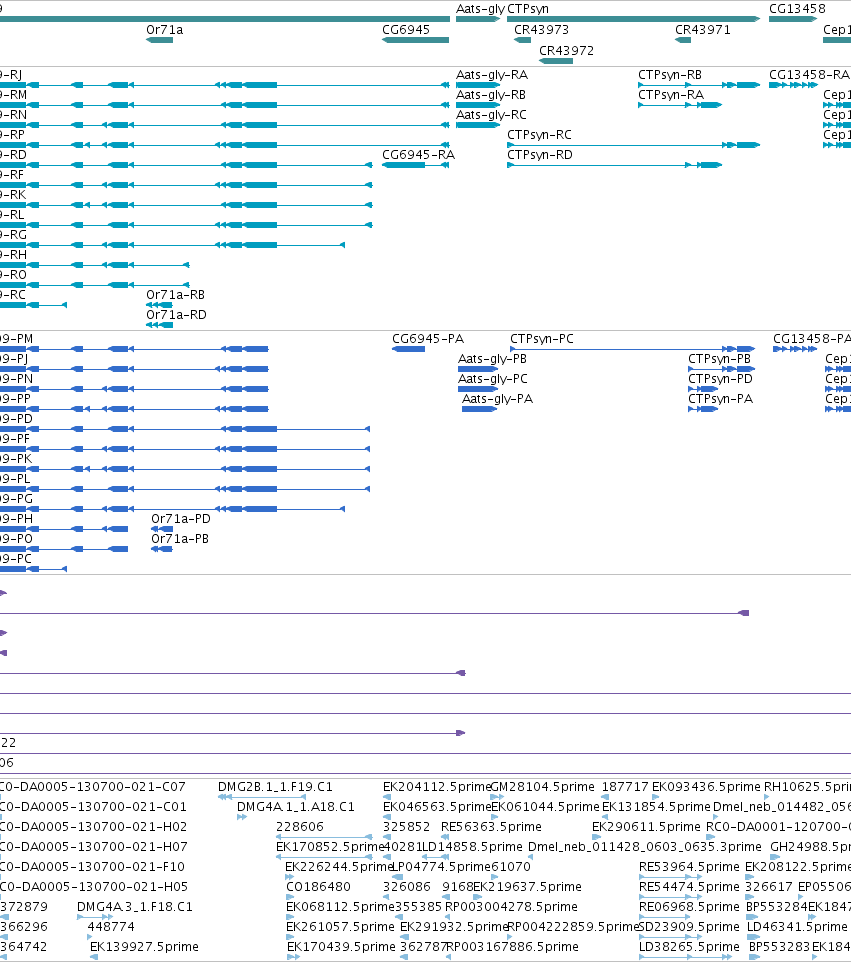Select the EK170852.5prime label
Viewport: 851px width, 962px height.
pyautogui.click(x=329, y=847)
